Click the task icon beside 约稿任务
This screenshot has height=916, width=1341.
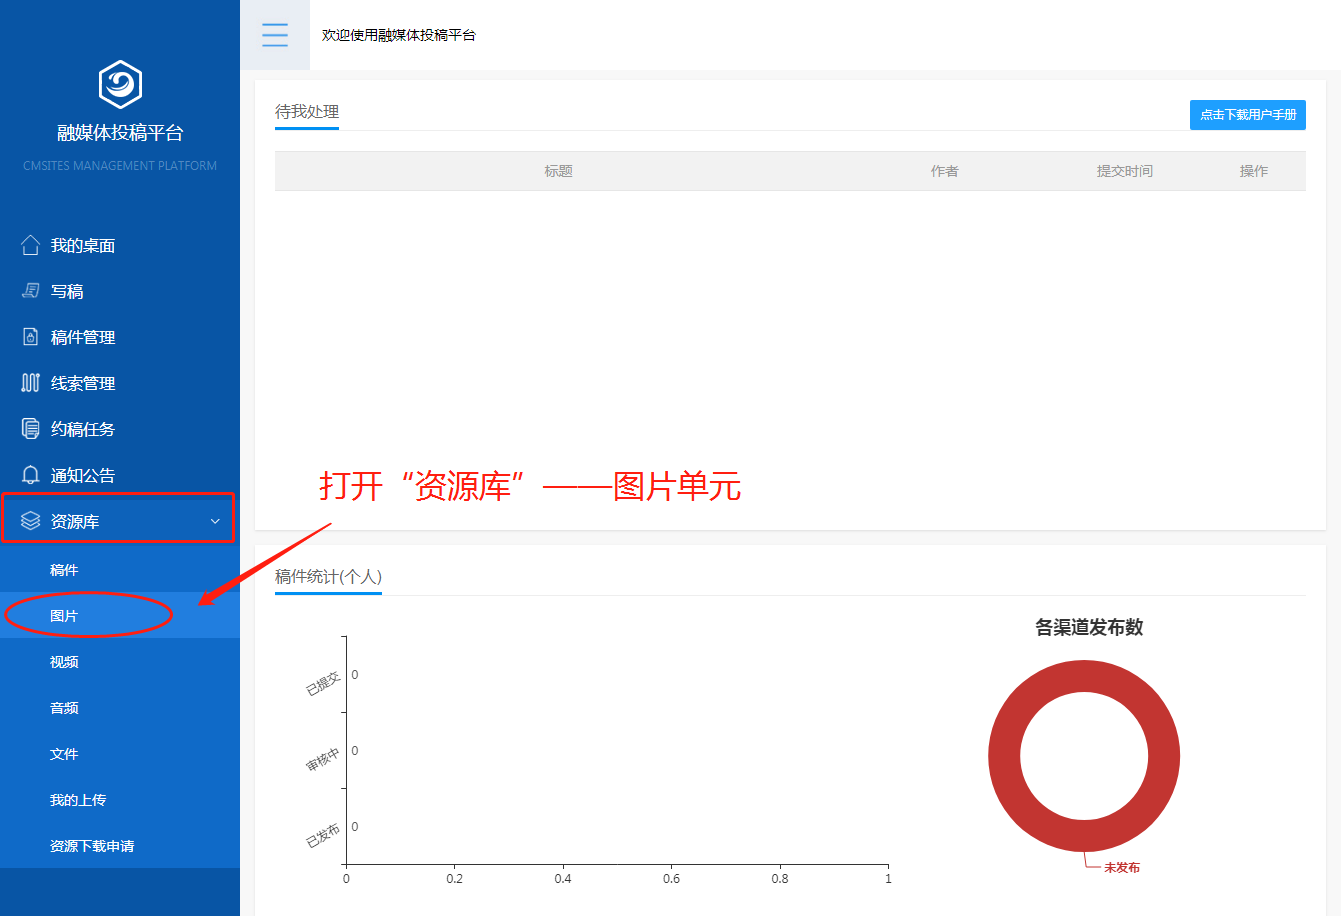pyautogui.click(x=31, y=429)
